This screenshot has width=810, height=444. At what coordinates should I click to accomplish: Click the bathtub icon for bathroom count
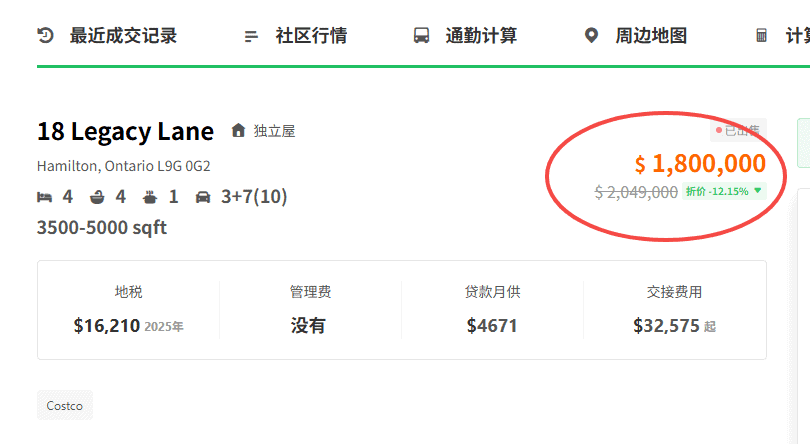98,196
